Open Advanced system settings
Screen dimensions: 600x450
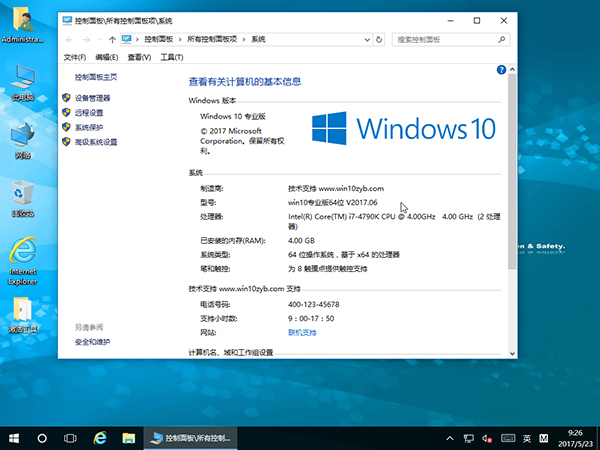pos(95,143)
